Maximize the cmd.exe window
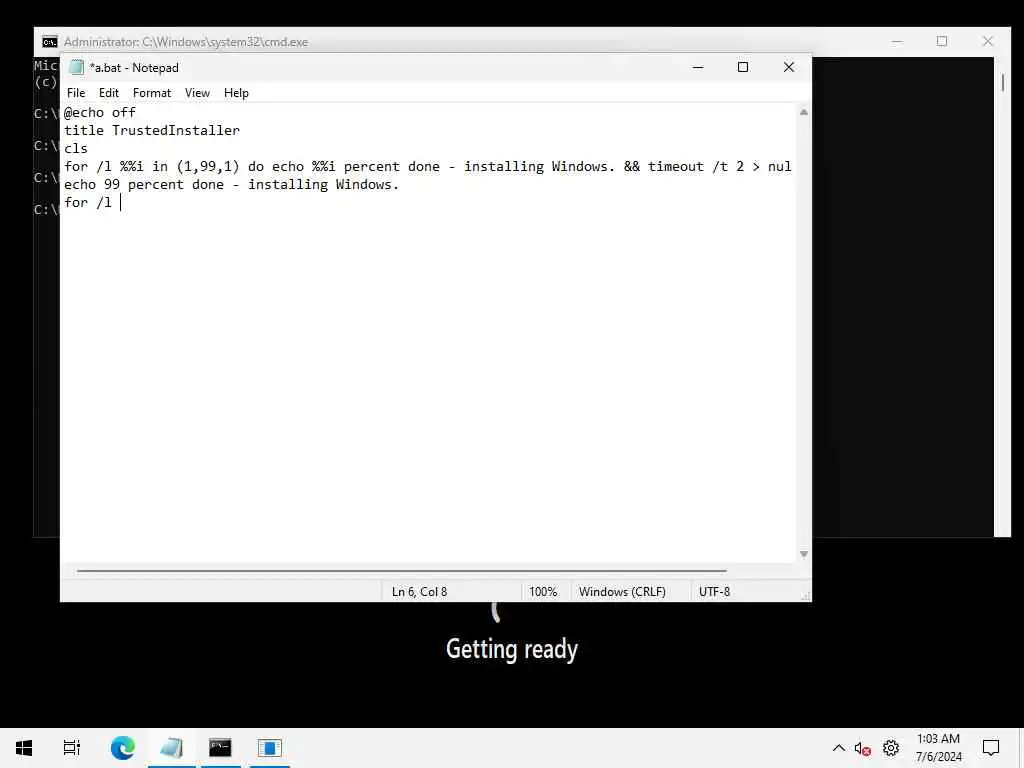Image resolution: width=1024 pixels, height=768 pixels. [x=942, y=42]
